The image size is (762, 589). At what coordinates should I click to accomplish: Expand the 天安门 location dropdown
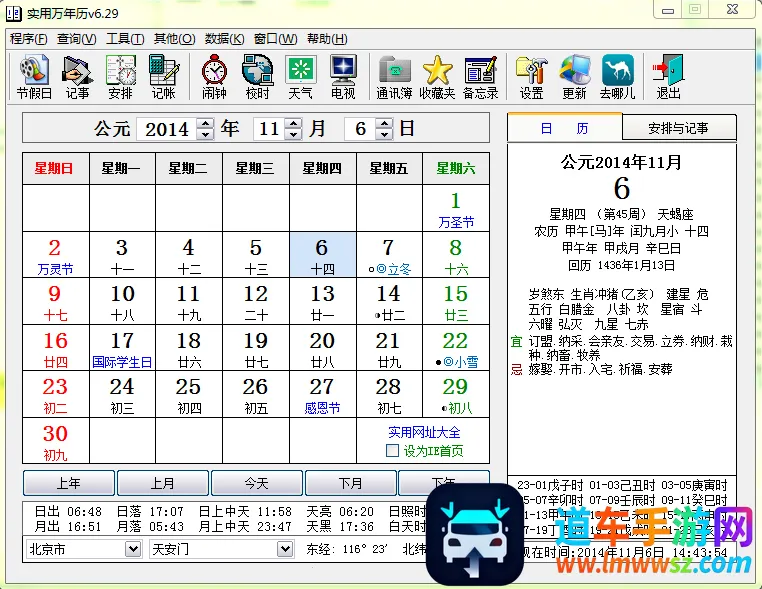[285, 549]
